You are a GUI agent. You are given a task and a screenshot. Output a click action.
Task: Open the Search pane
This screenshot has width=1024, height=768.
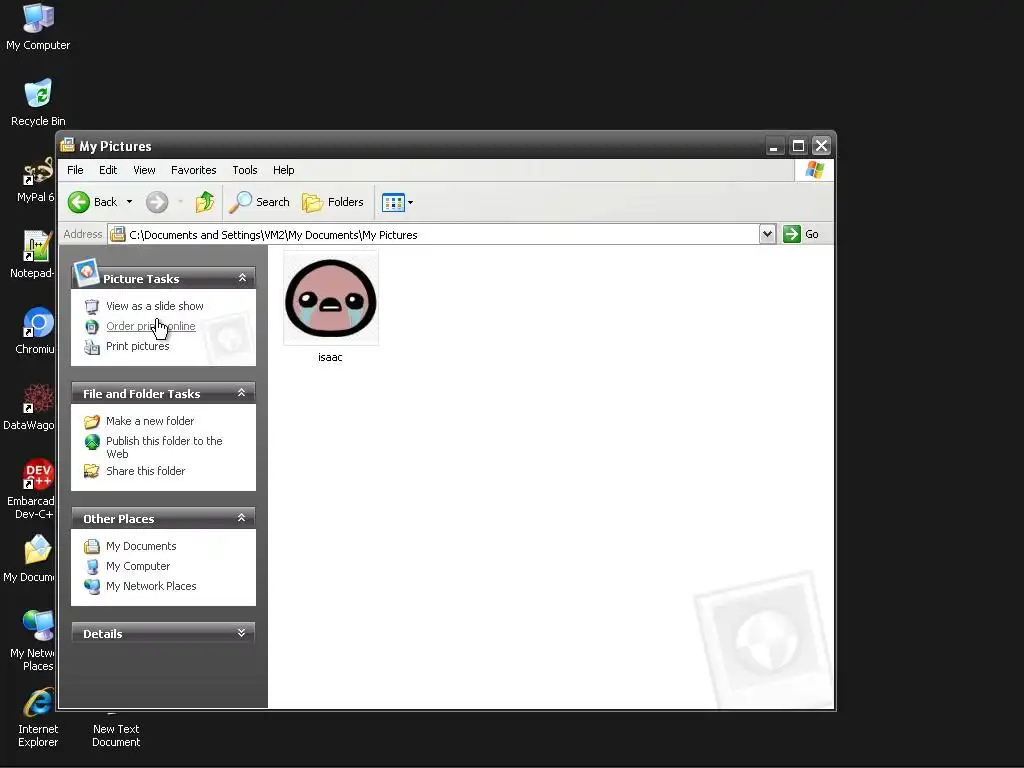259,202
